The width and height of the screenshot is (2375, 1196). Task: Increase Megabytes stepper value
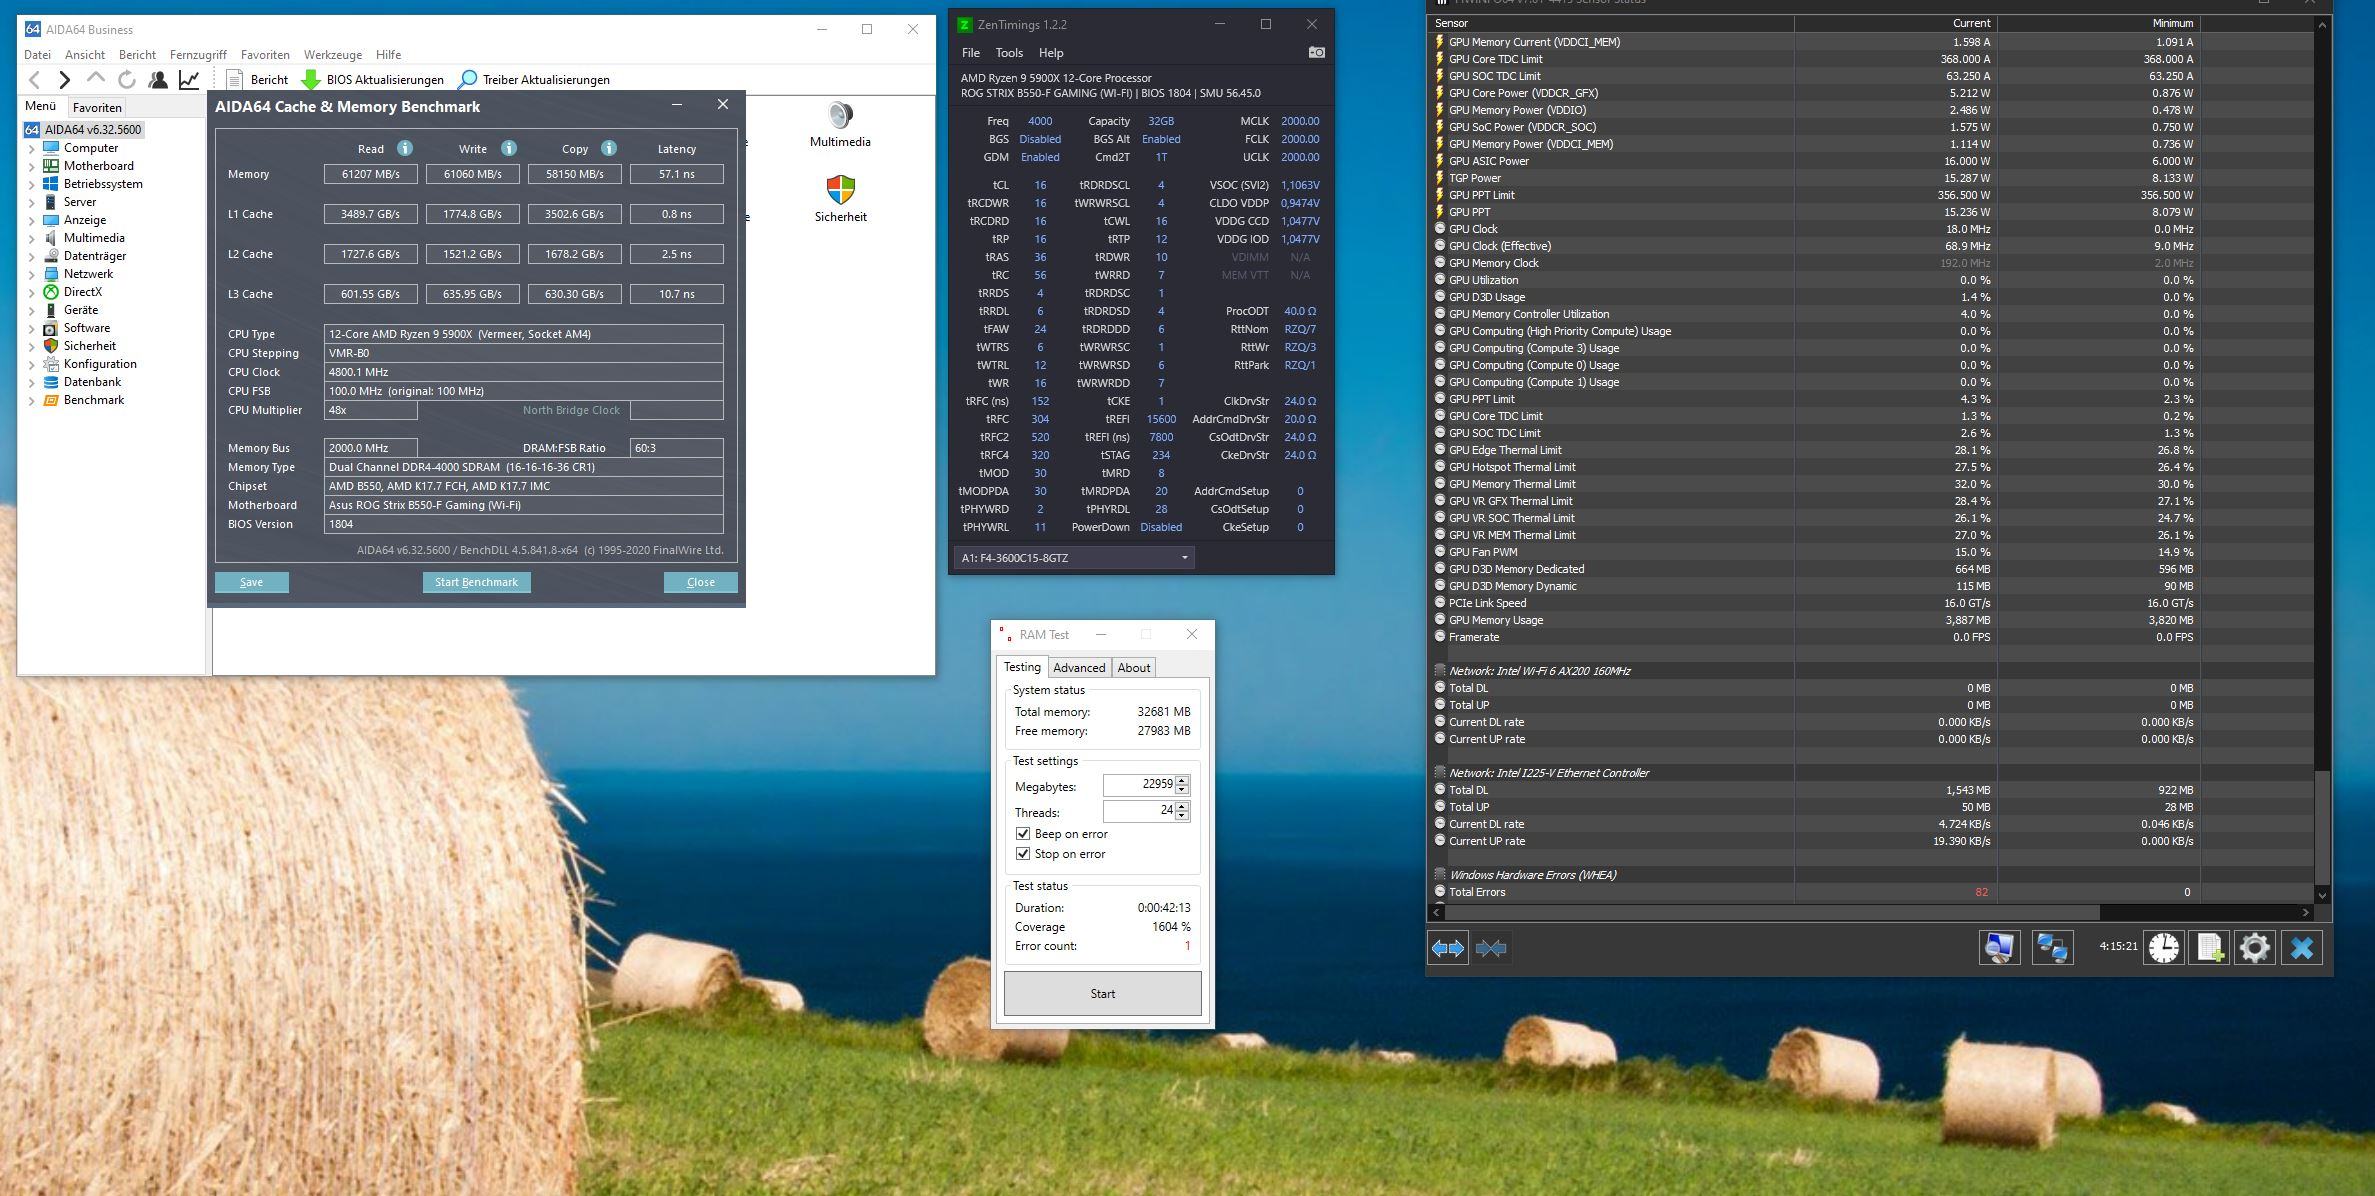(1182, 780)
